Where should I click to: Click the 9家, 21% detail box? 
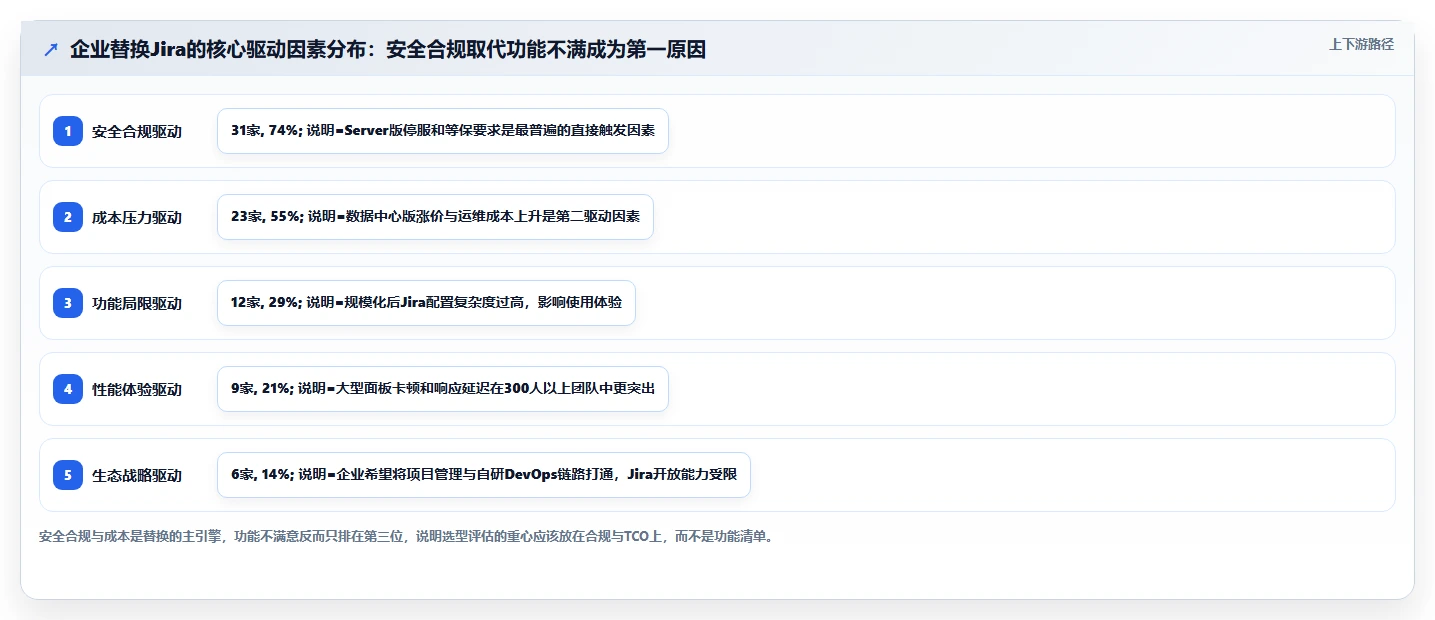pos(442,389)
